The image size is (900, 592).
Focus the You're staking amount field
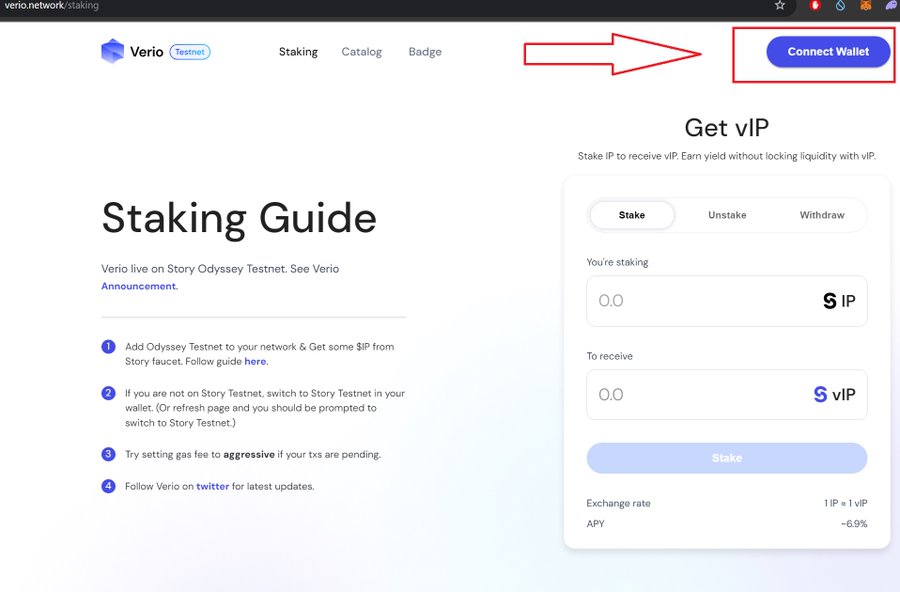coord(727,301)
